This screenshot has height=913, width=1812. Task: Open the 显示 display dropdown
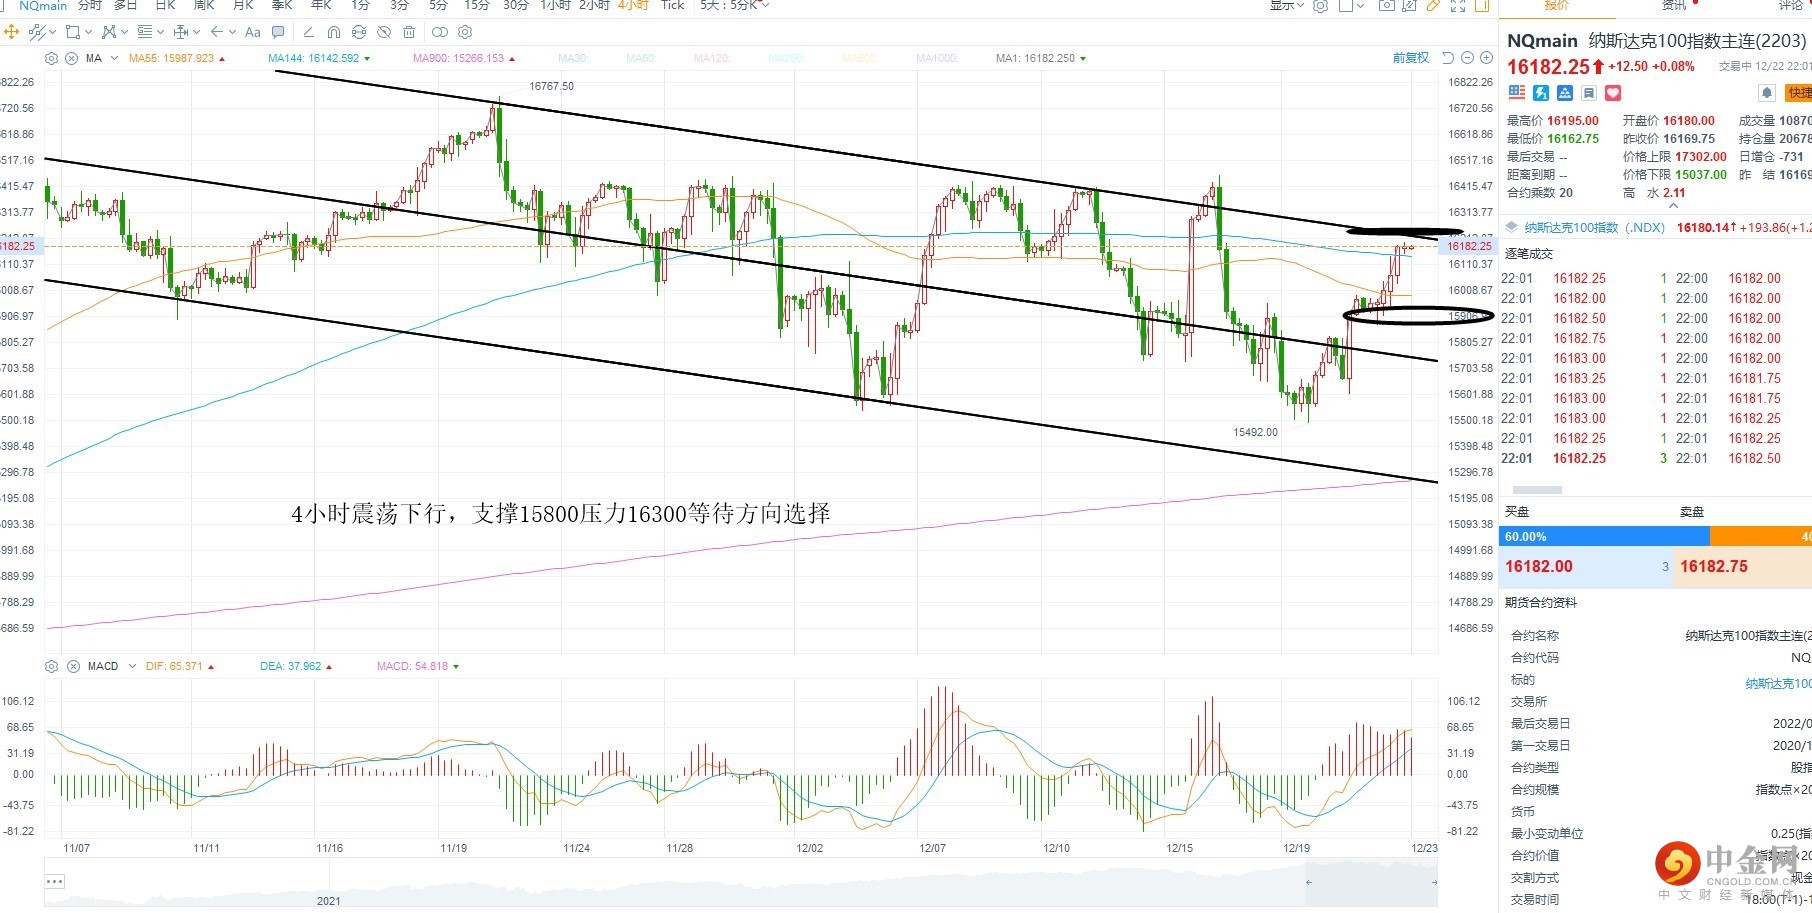1286,5
